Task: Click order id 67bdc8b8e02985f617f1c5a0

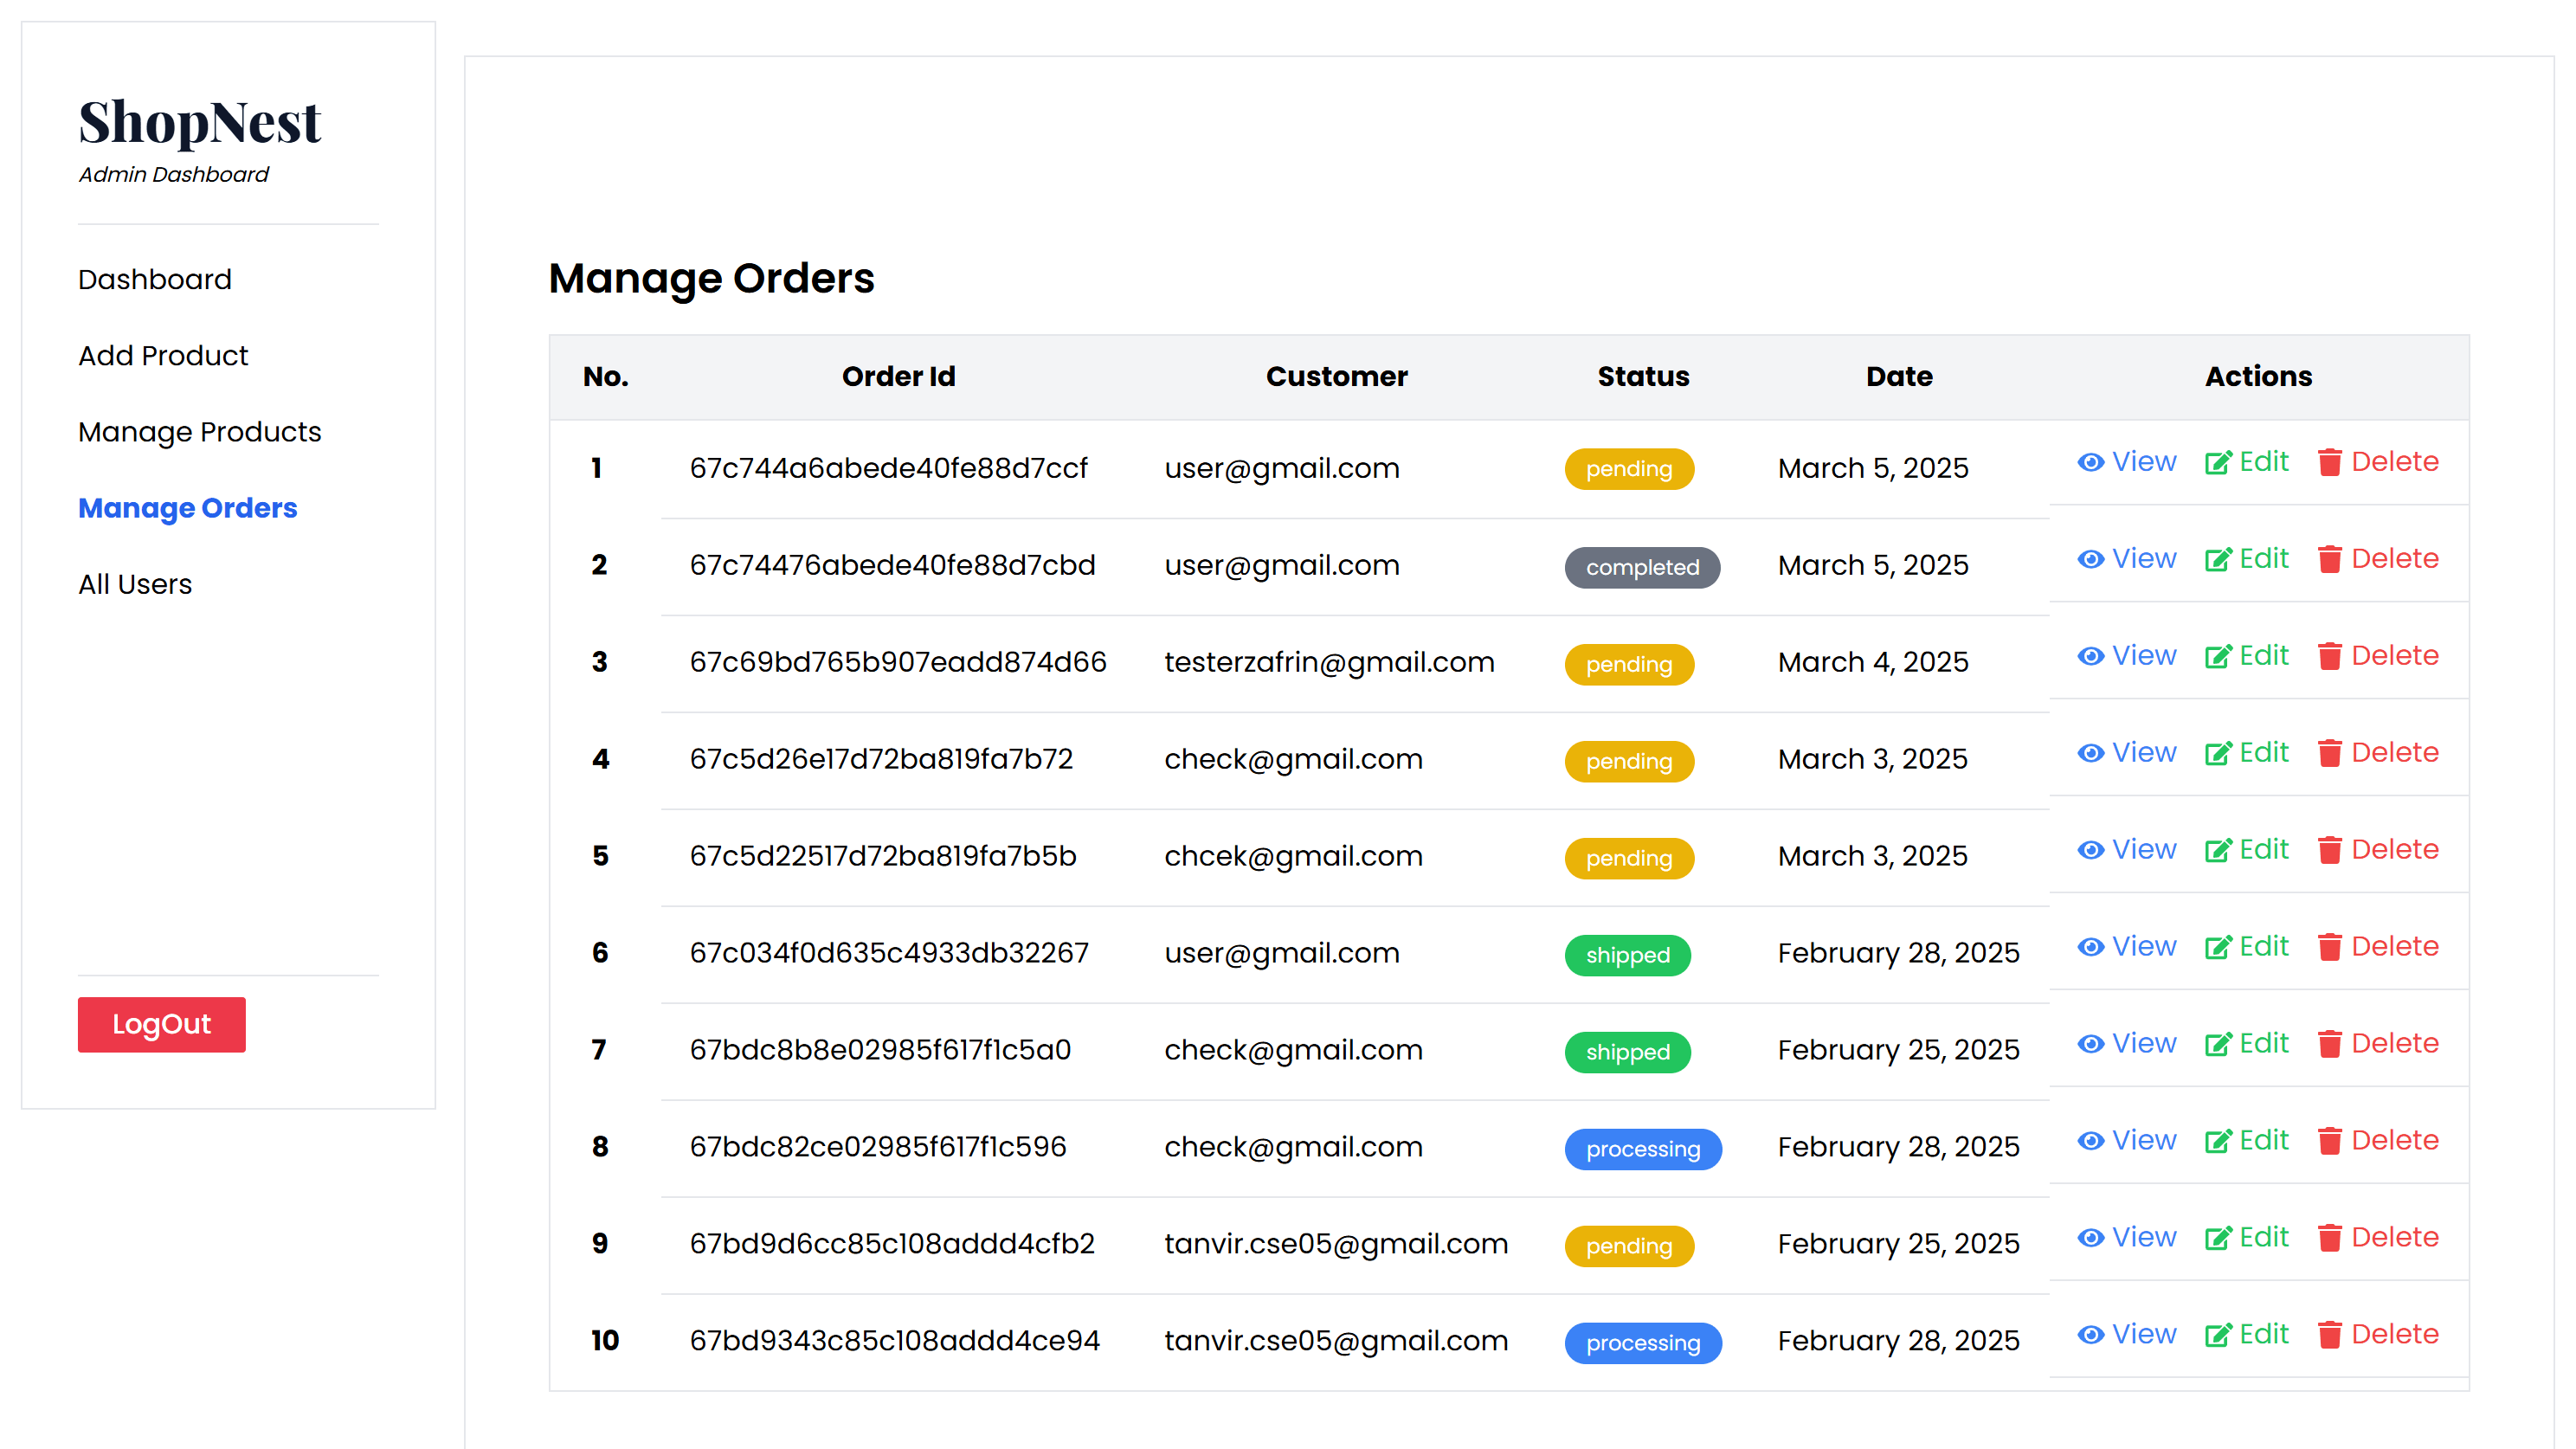Action: [880, 1051]
